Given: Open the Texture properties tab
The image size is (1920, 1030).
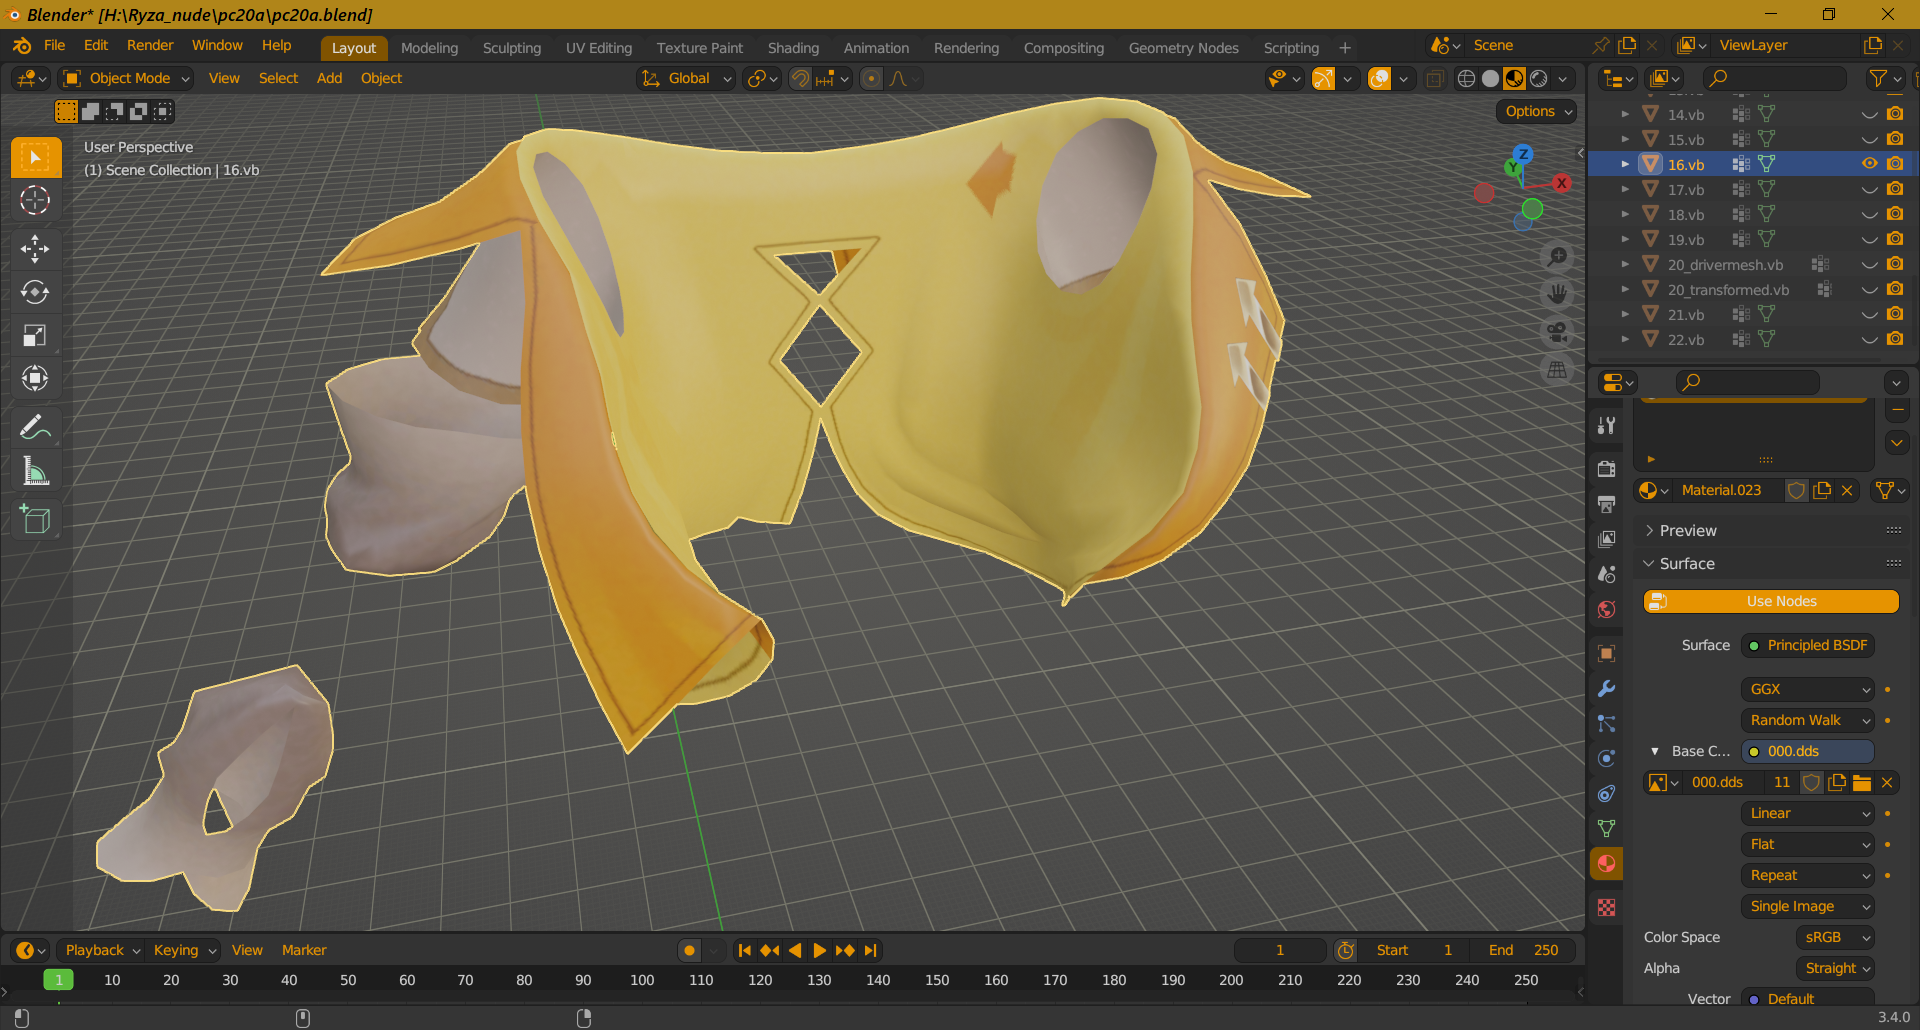Looking at the screenshot, I should 1606,907.
